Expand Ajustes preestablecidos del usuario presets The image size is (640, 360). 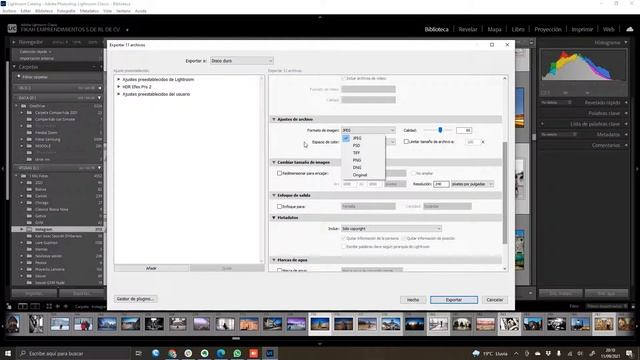[x=119, y=94]
